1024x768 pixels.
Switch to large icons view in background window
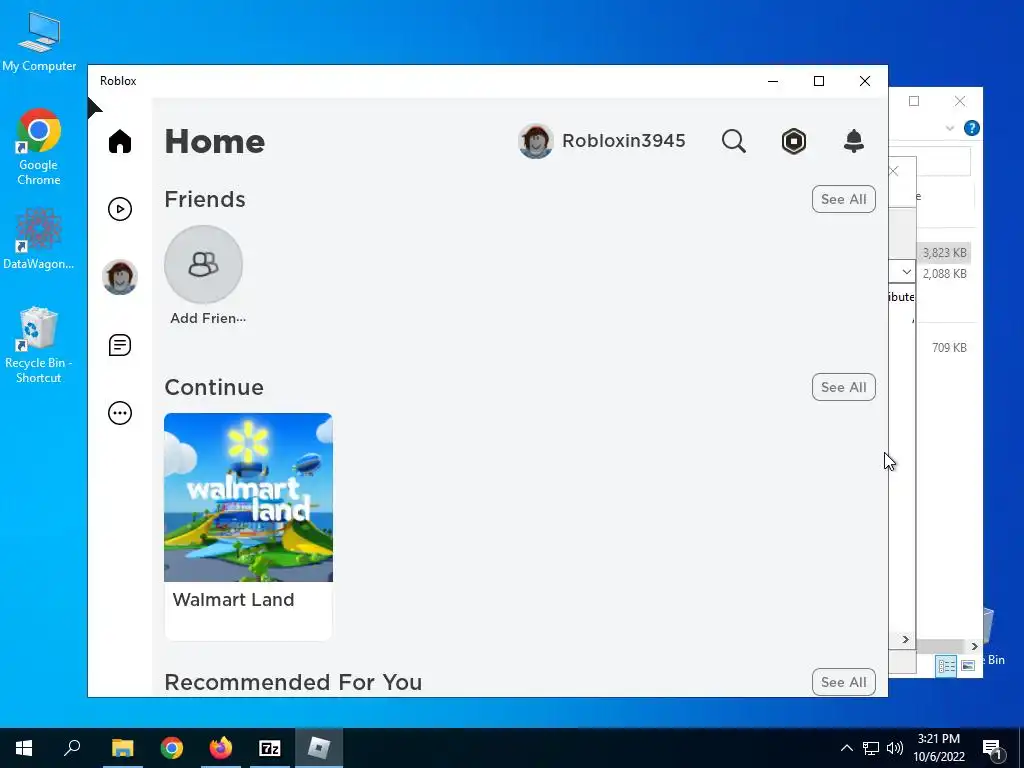tap(968, 665)
